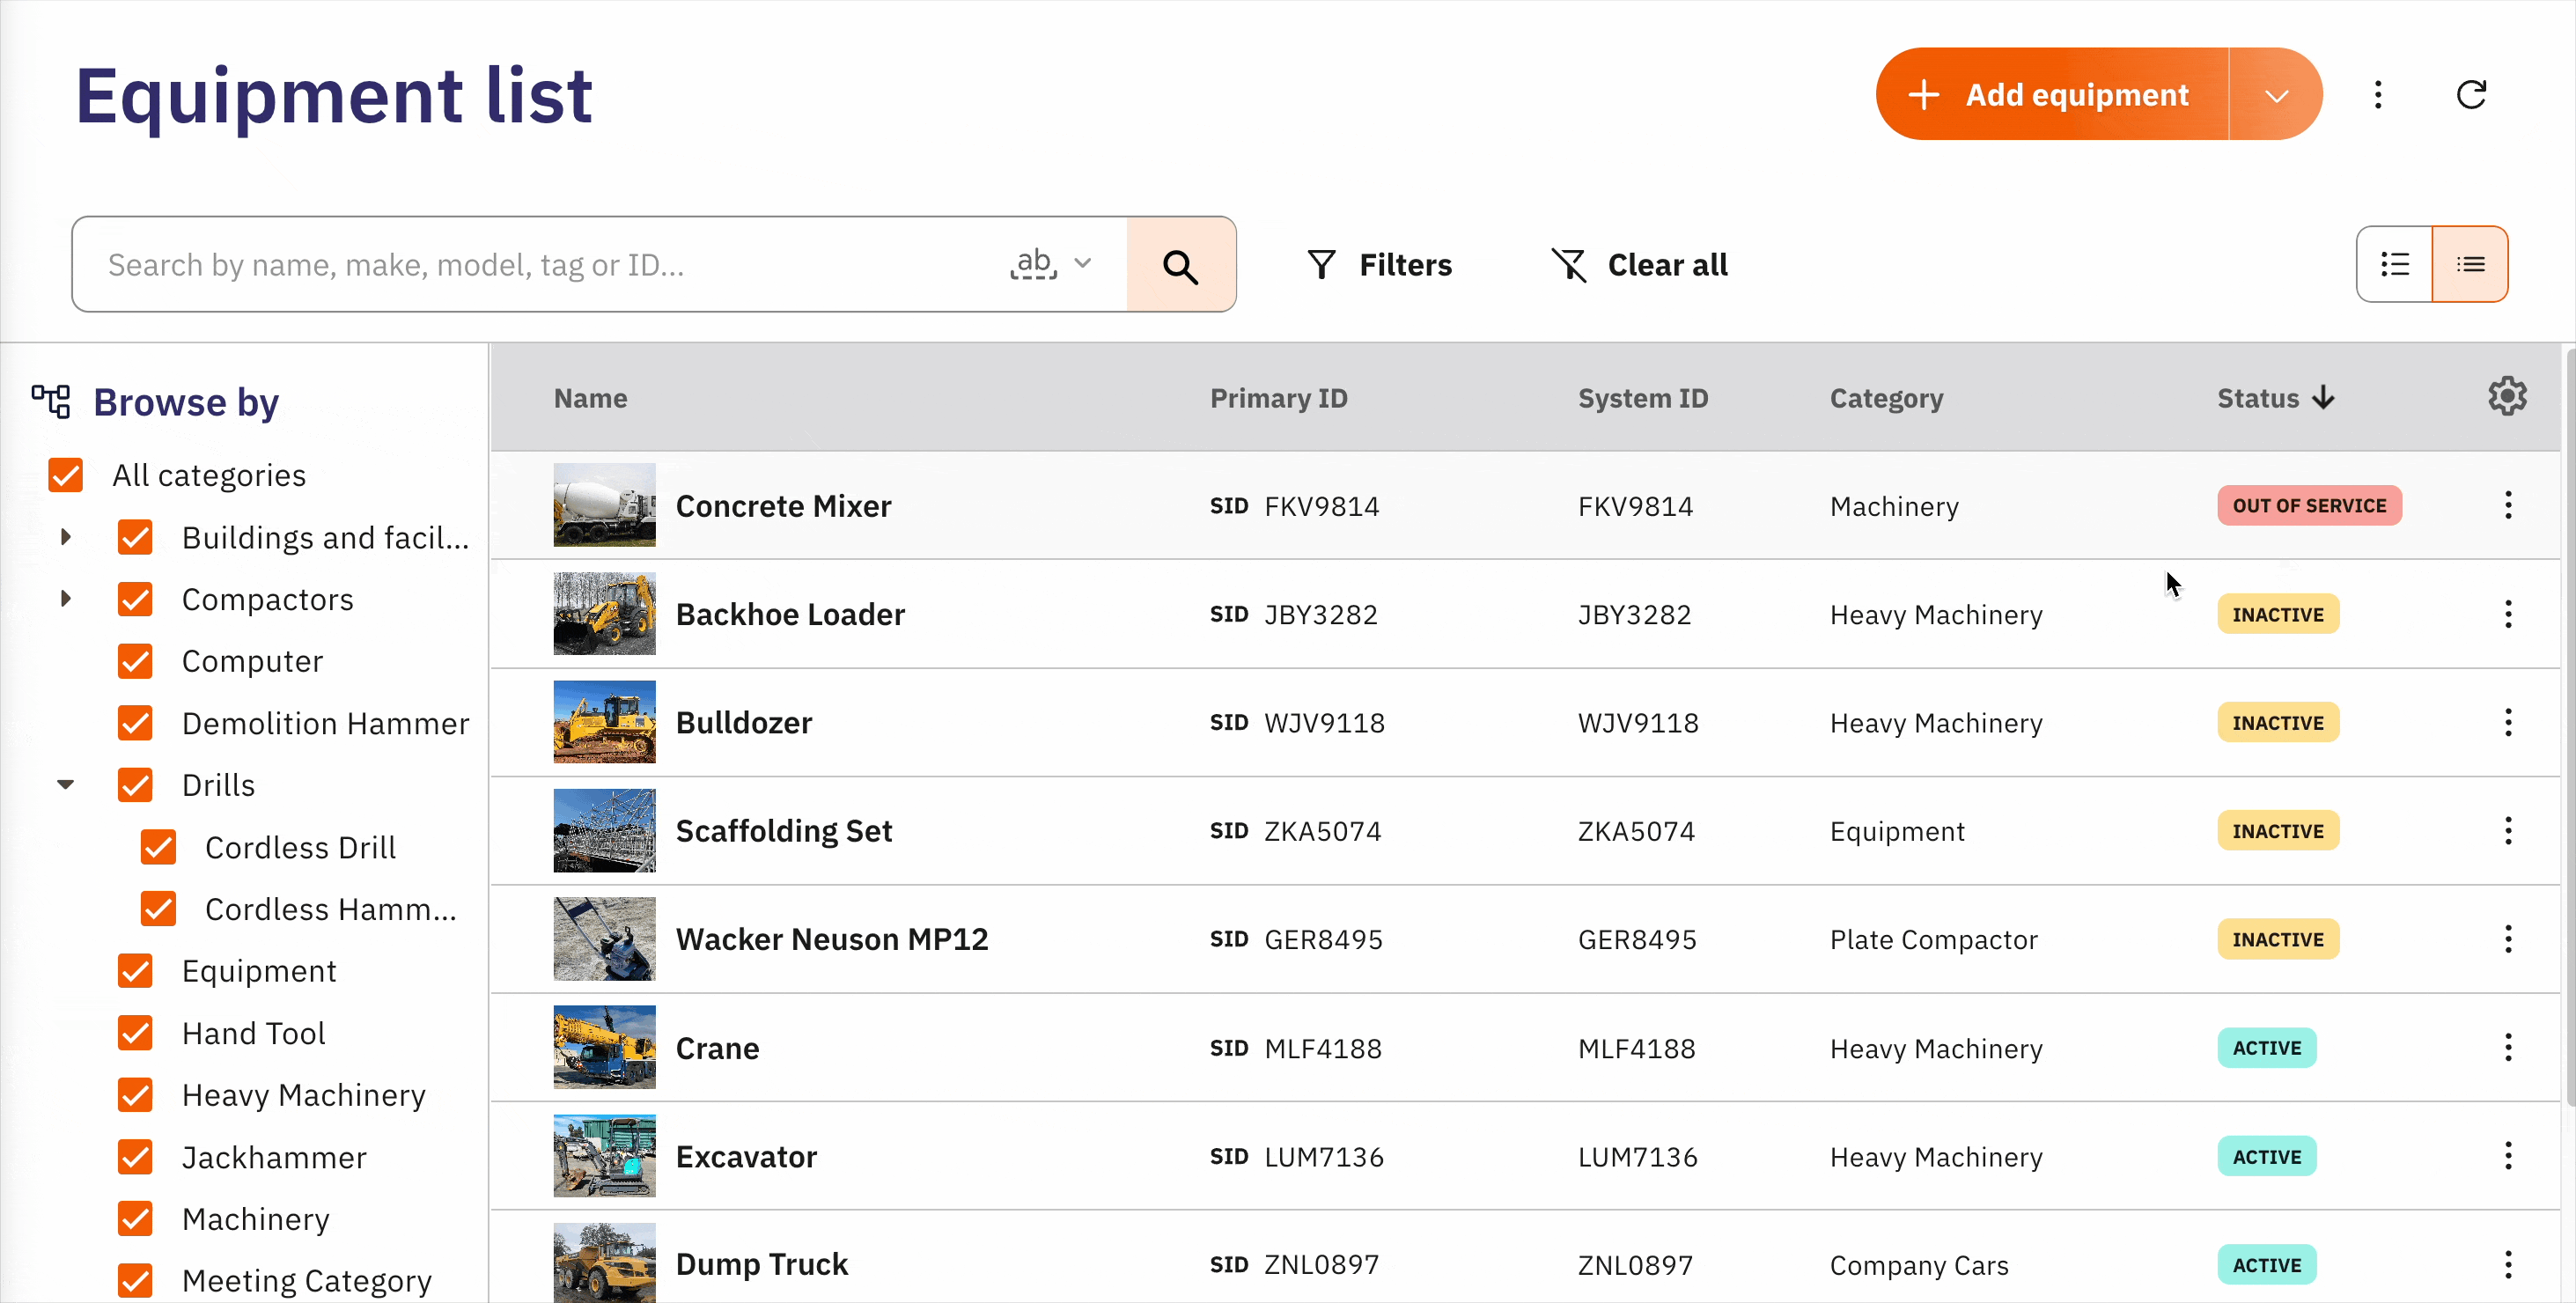Open table column settings gear
This screenshot has width=2576, height=1303.
pyautogui.click(x=2507, y=397)
